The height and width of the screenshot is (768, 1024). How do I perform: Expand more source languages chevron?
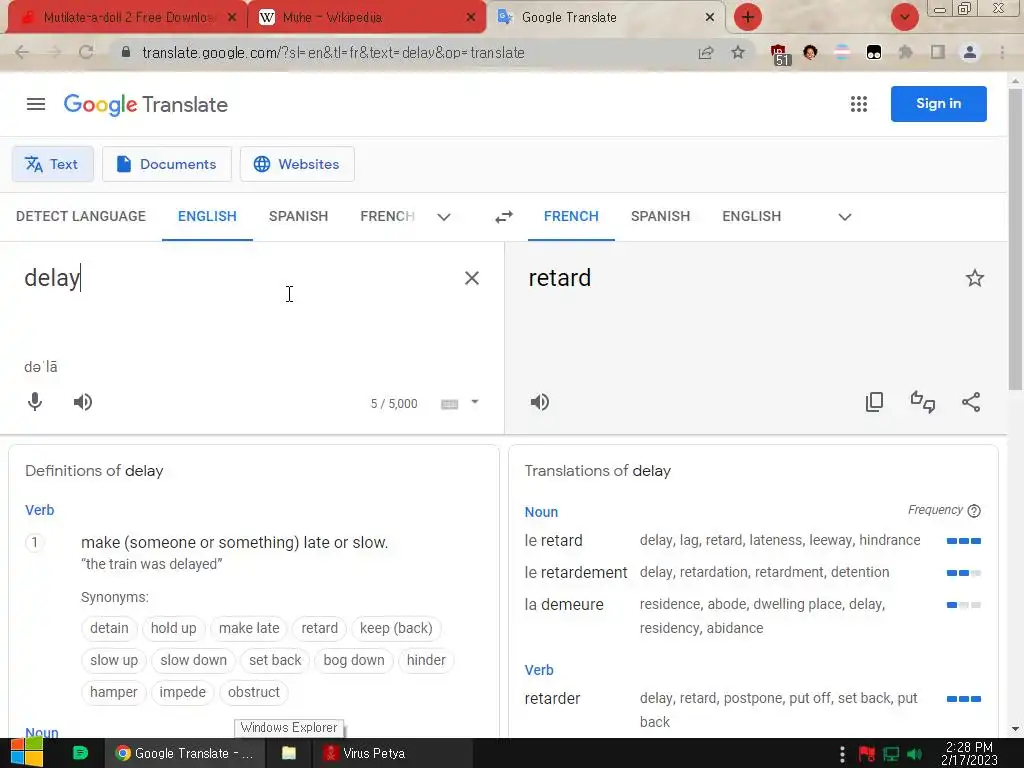point(444,217)
